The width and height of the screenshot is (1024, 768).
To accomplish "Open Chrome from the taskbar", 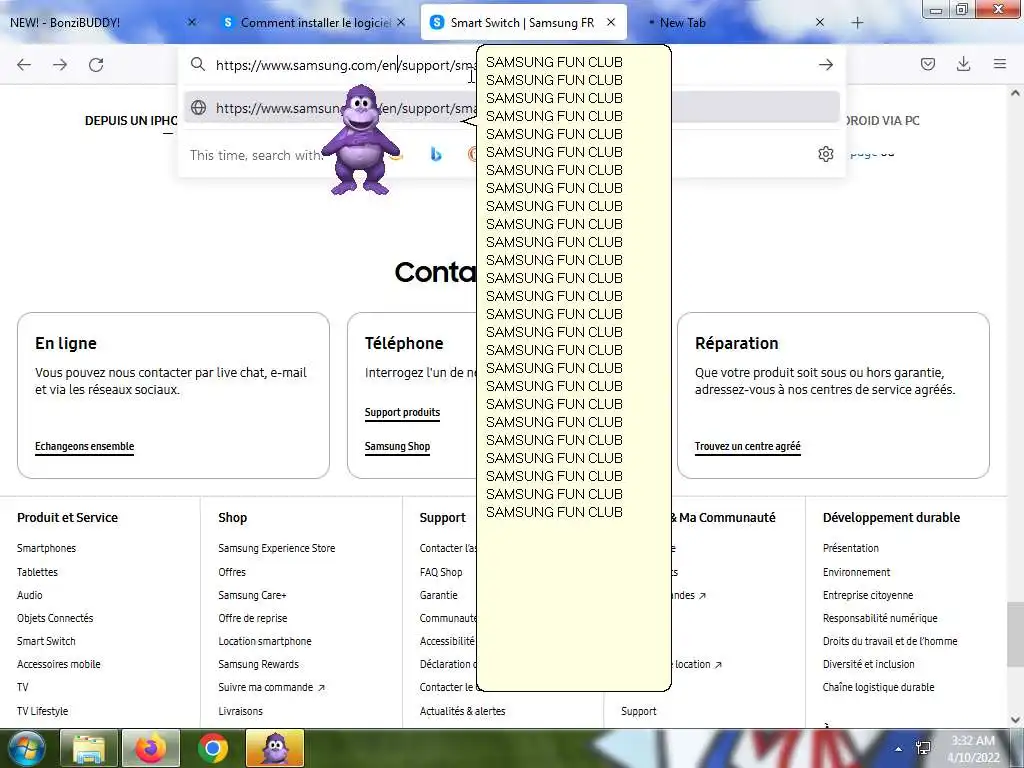I will (x=213, y=748).
